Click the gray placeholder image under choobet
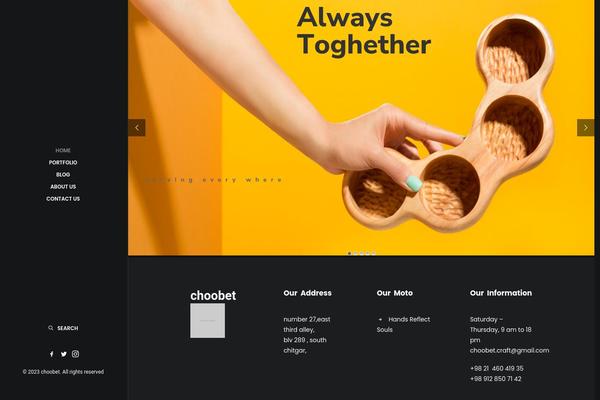Viewport: 600px width, 400px height. point(207,321)
